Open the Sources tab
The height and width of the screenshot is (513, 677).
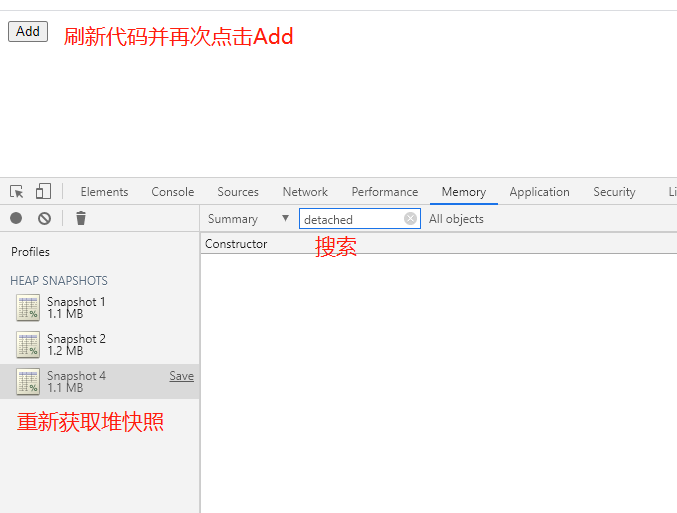(238, 192)
